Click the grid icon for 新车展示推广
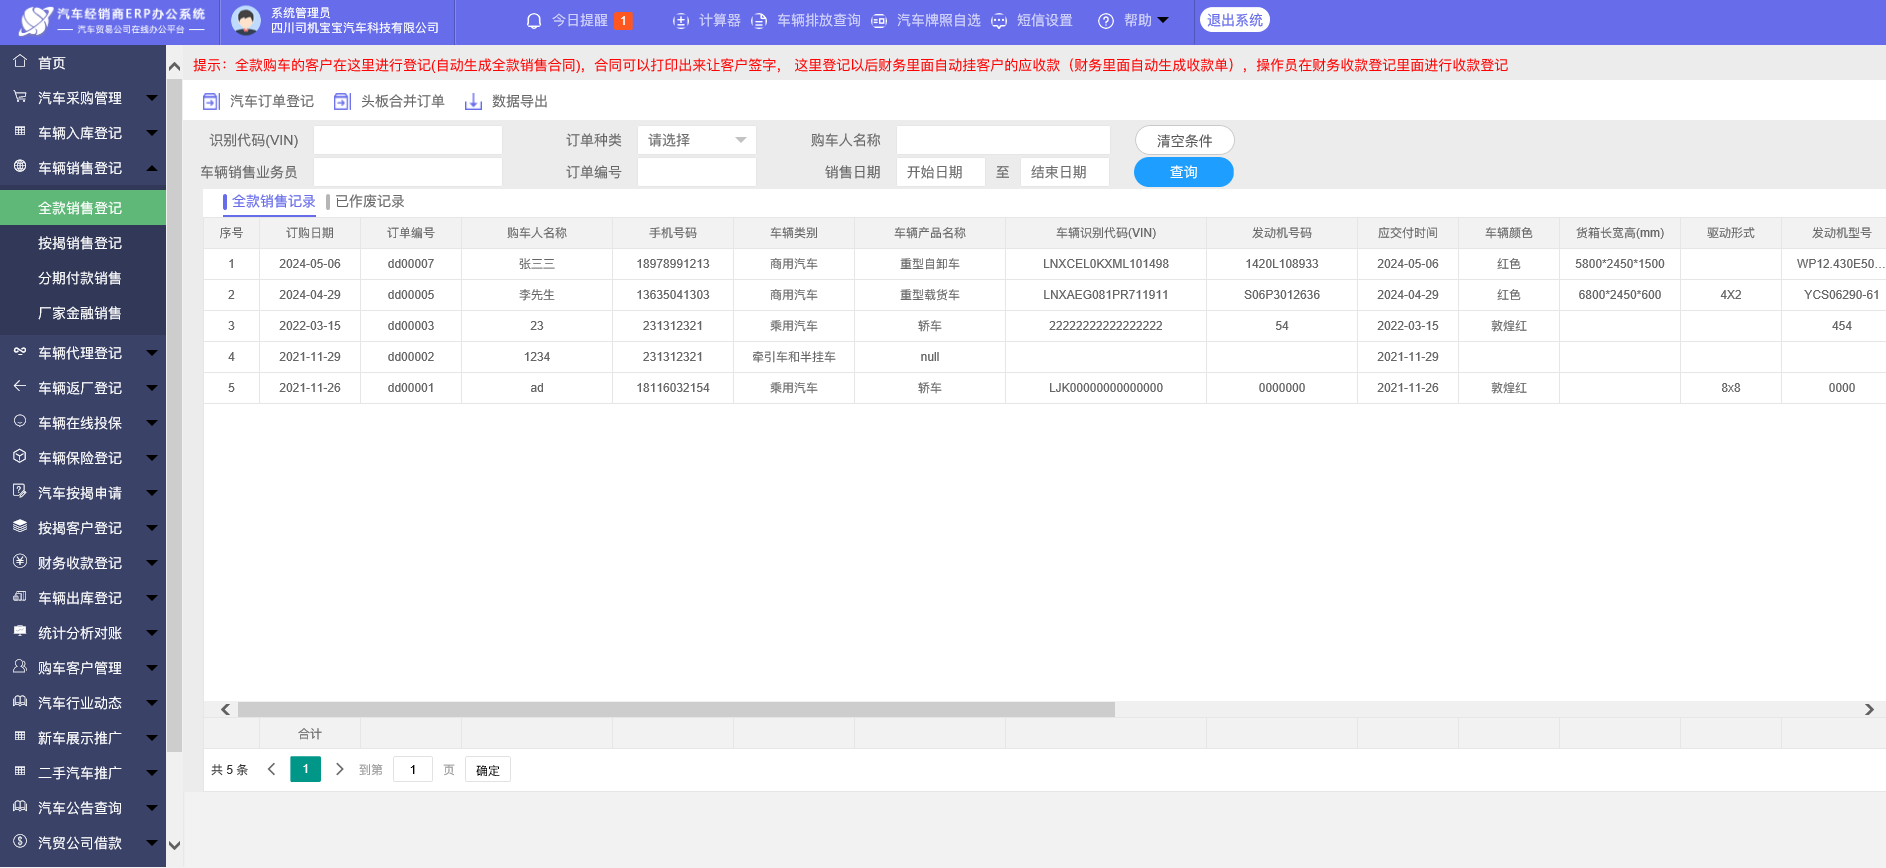This screenshot has width=1886, height=868. click(x=20, y=737)
